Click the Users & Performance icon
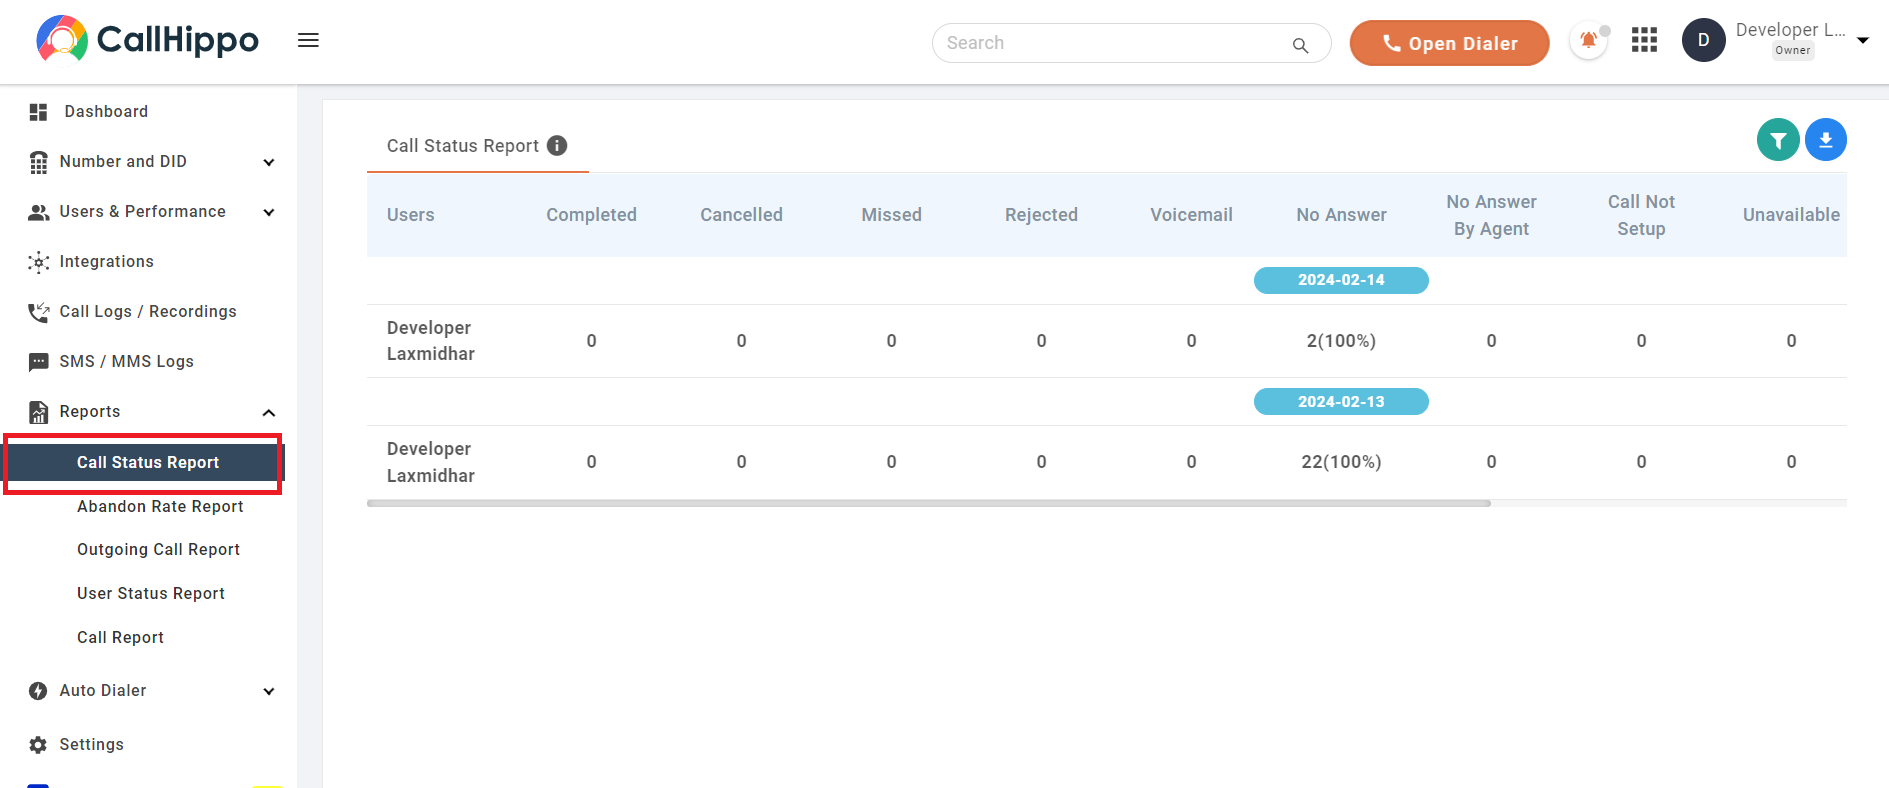The width and height of the screenshot is (1889, 788). click(x=38, y=212)
